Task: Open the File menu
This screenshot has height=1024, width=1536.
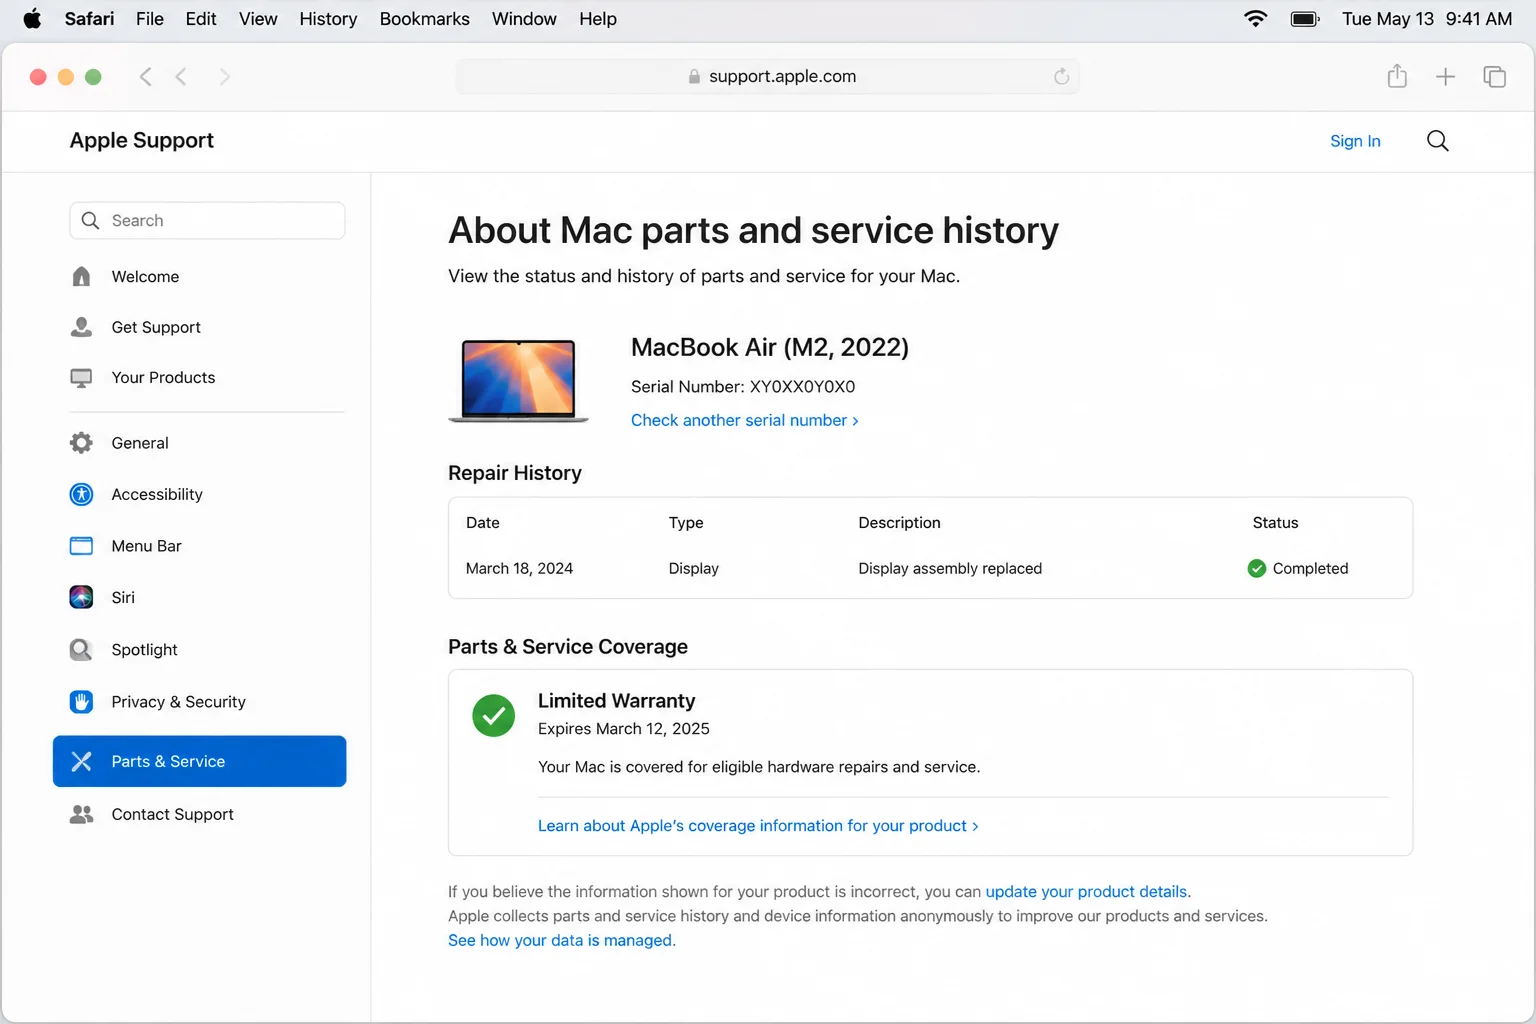Action: 150,19
